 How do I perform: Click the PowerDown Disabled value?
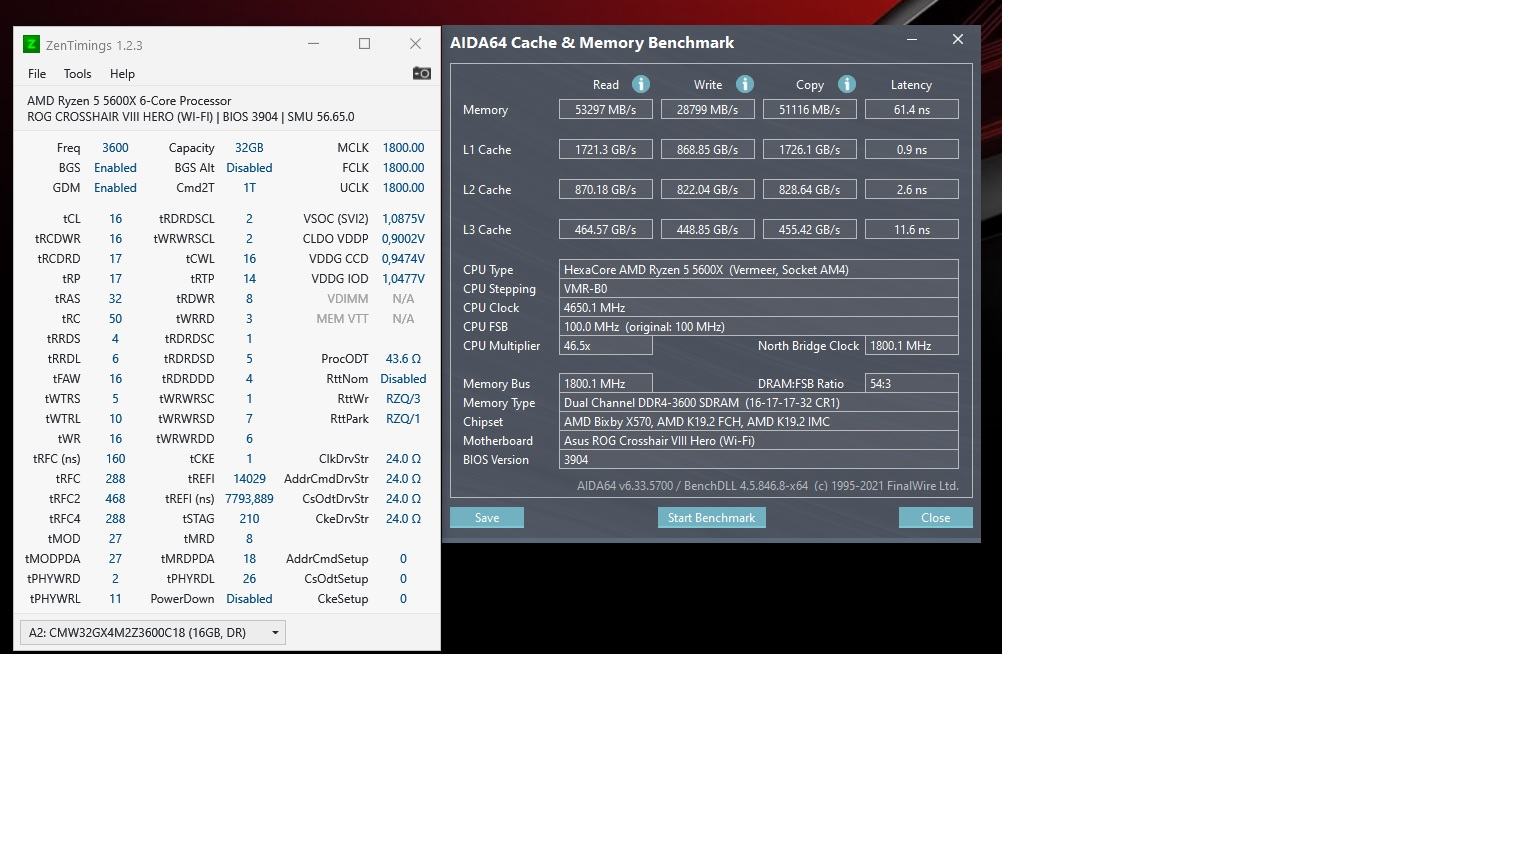pyautogui.click(x=249, y=598)
